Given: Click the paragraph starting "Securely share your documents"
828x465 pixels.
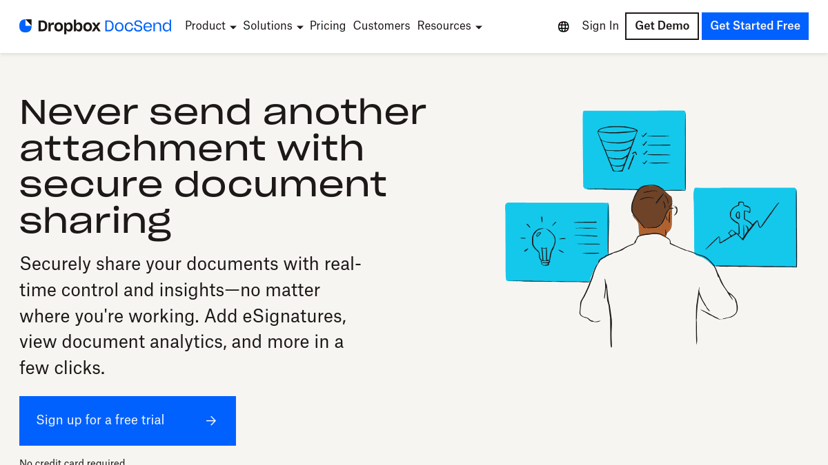Looking at the screenshot, I should (190, 316).
